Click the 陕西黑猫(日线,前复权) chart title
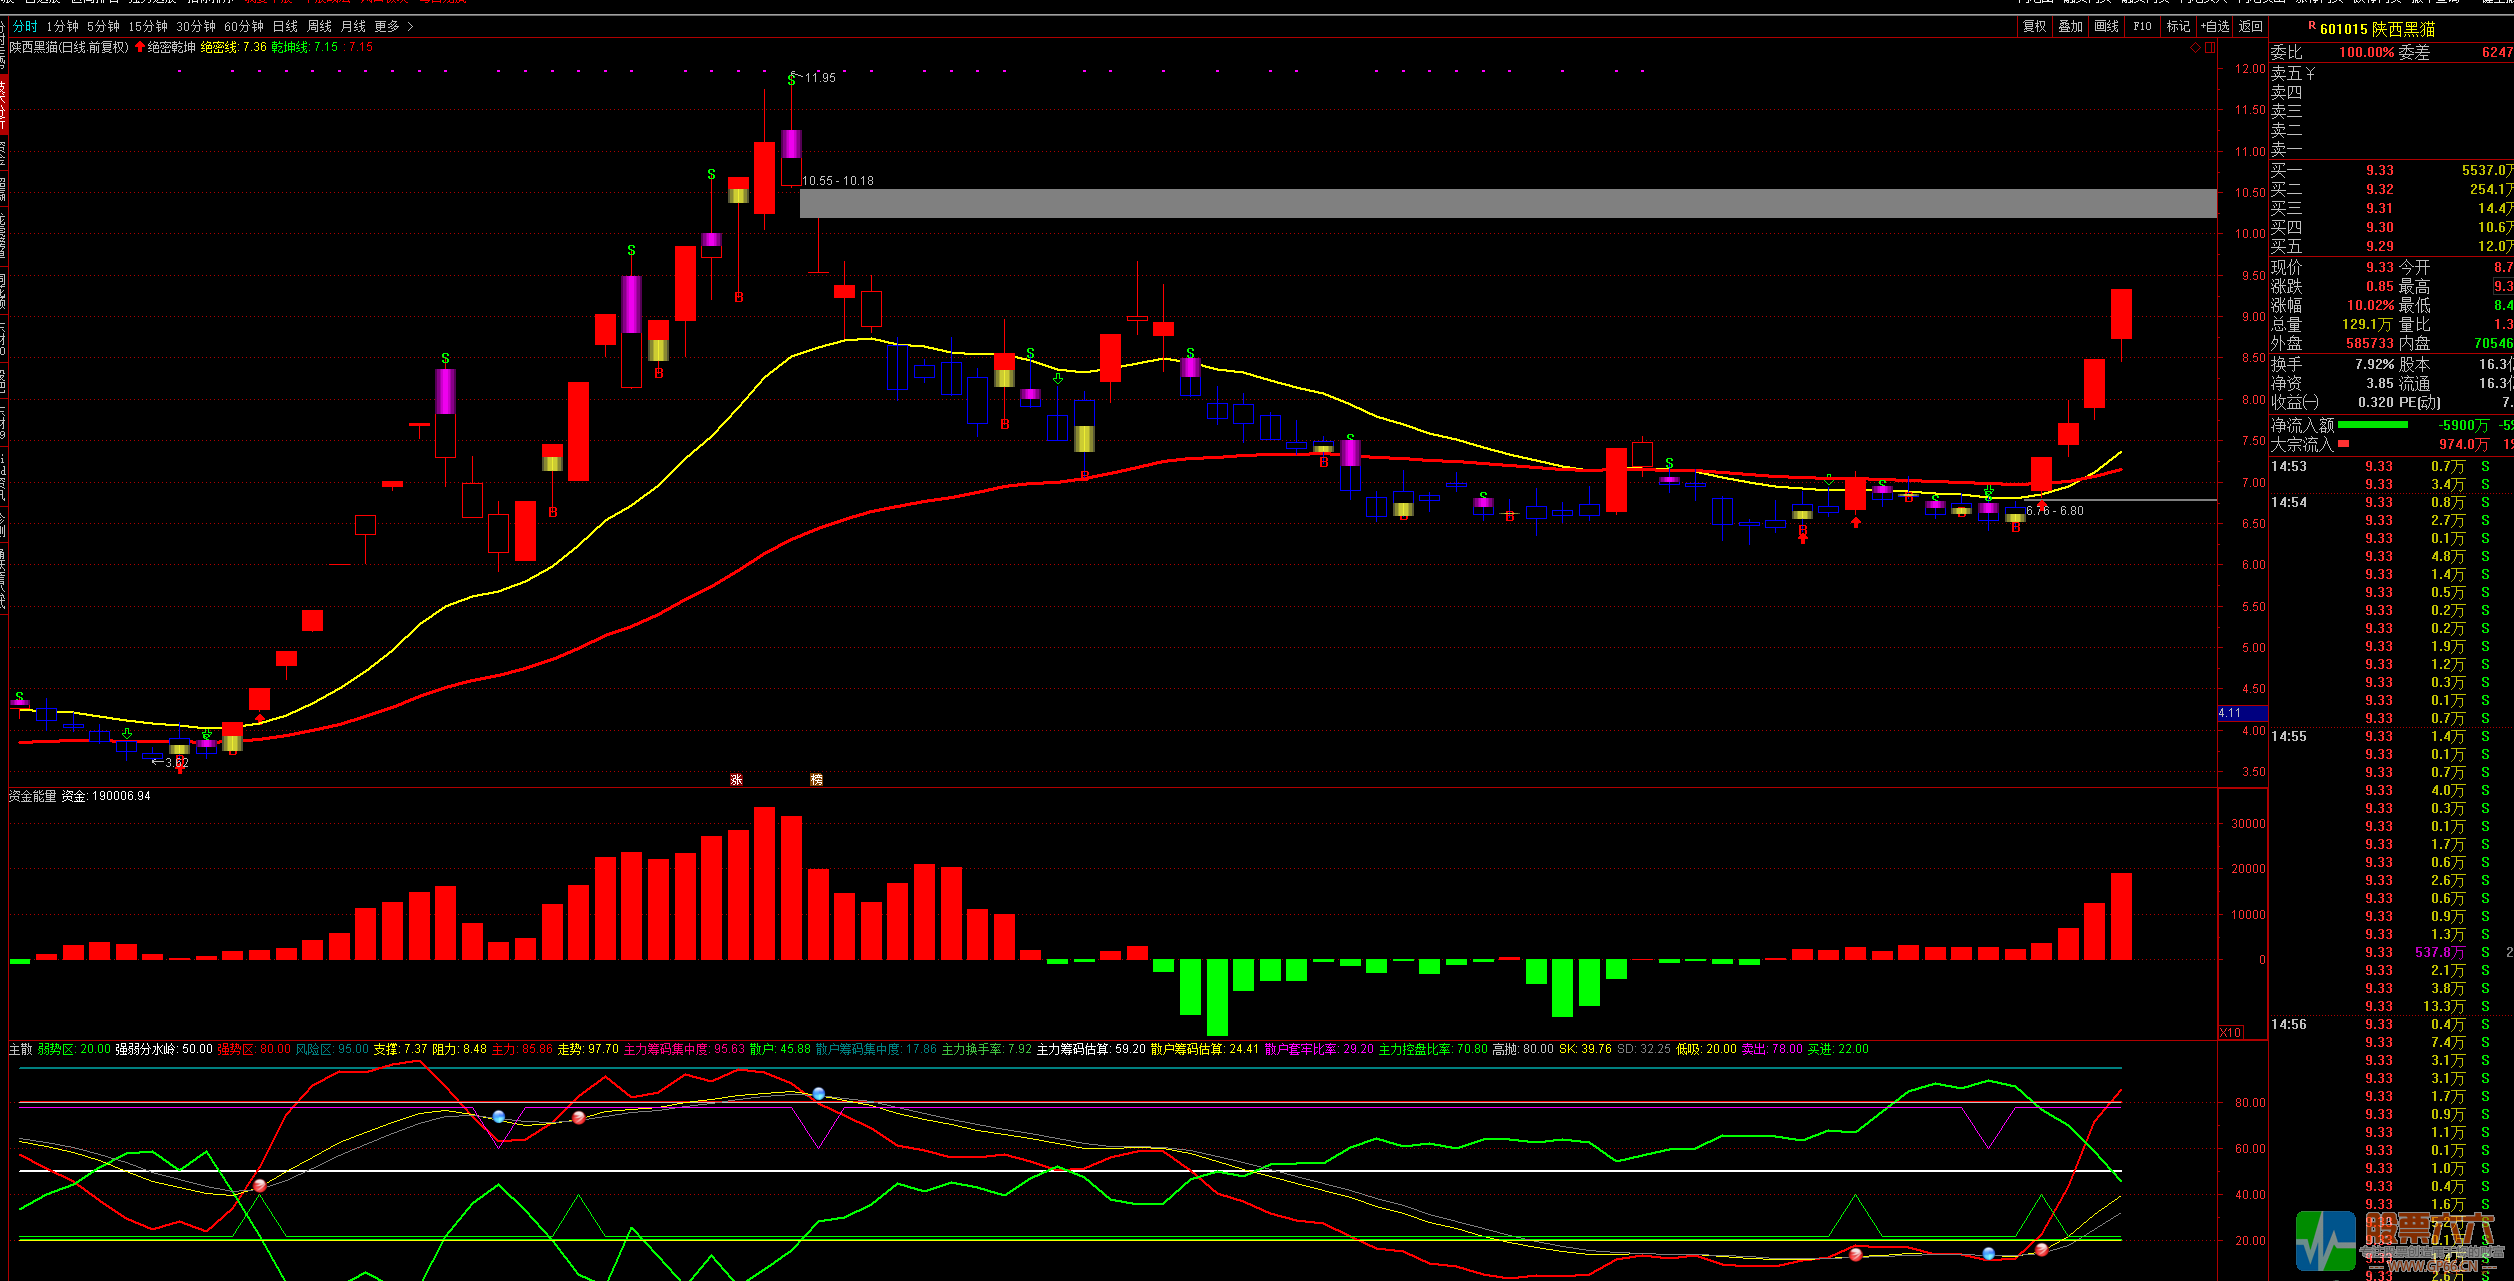The image size is (2514, 1281). (69, 47)
